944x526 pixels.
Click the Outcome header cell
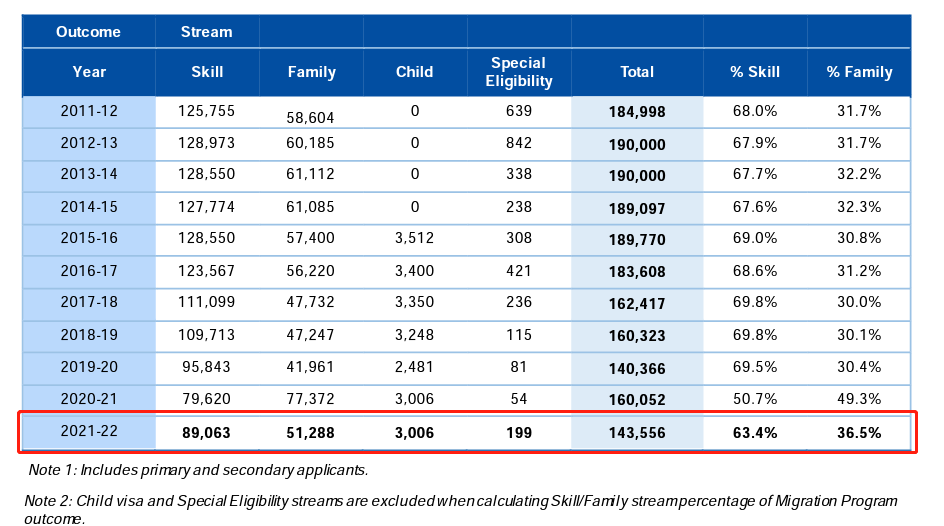pyautogui.click(x=88, y=32)
